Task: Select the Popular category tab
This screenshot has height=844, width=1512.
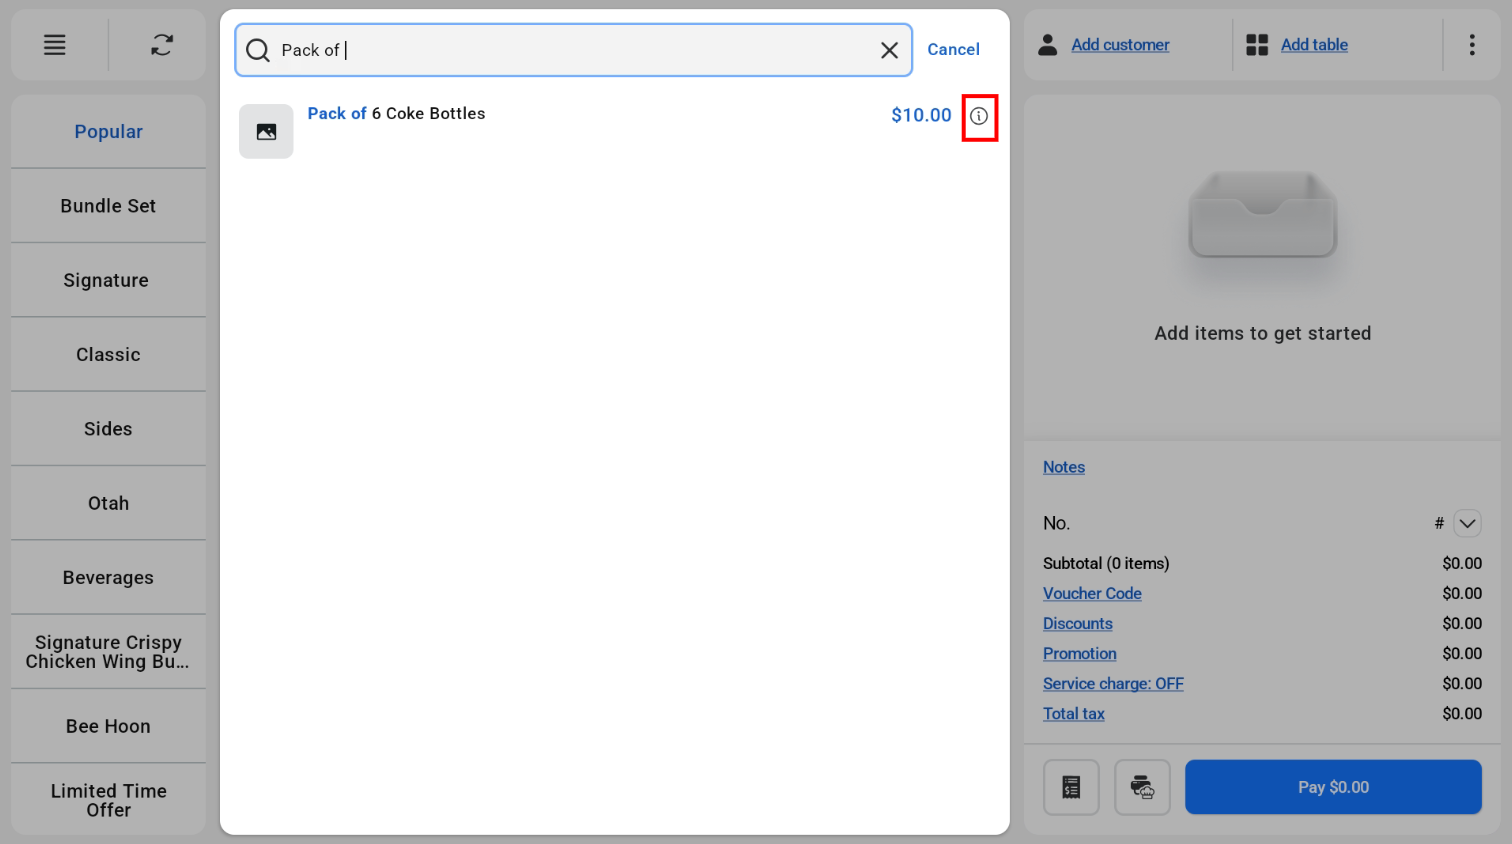Action: (x=108, y=132)
